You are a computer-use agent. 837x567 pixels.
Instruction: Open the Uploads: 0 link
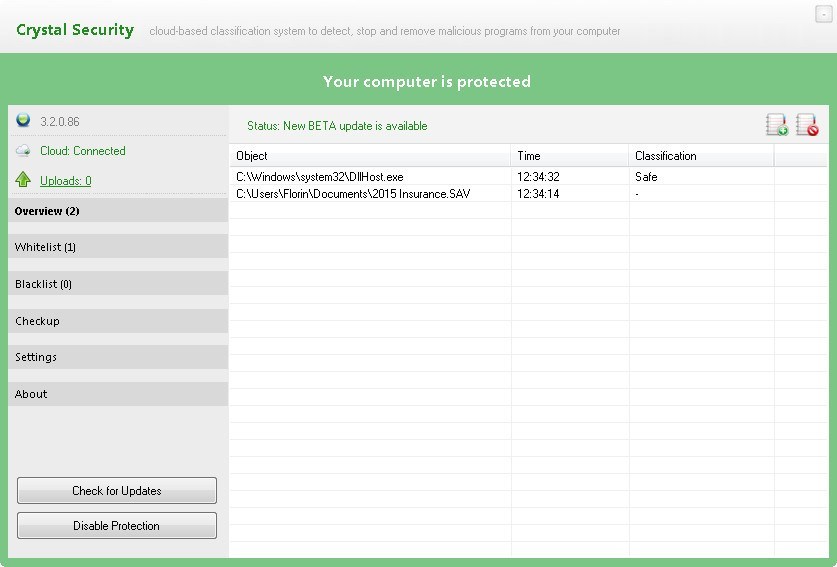click(x=66, y=181)
